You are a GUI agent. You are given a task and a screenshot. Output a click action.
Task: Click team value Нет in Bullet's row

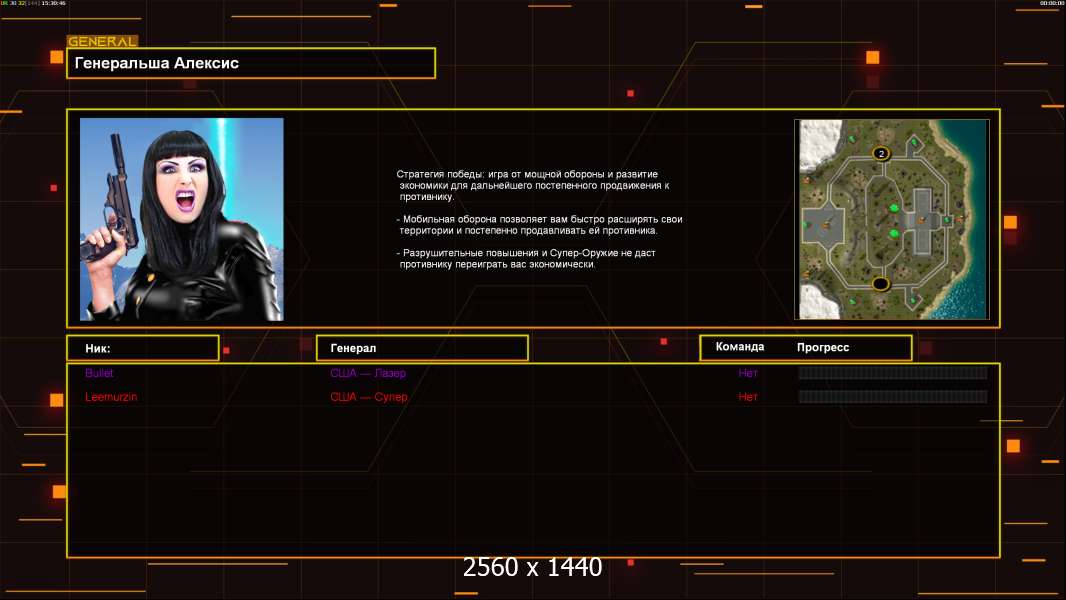tap(748, 373)
